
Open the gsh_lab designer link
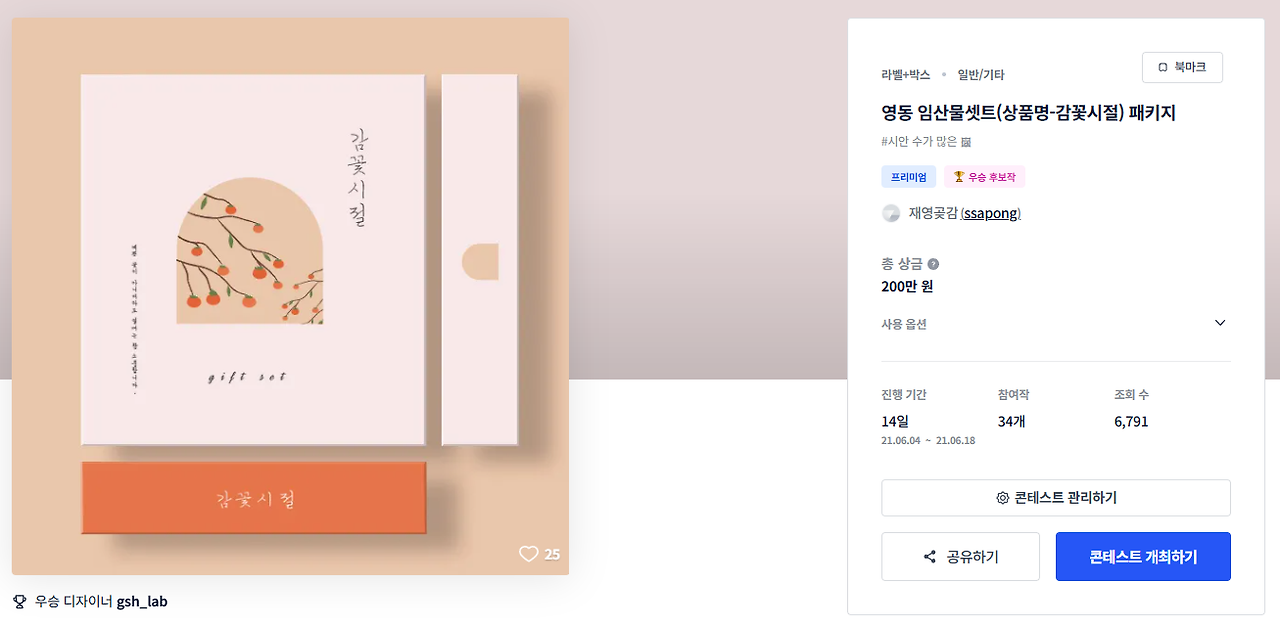(x=142, y=601)
